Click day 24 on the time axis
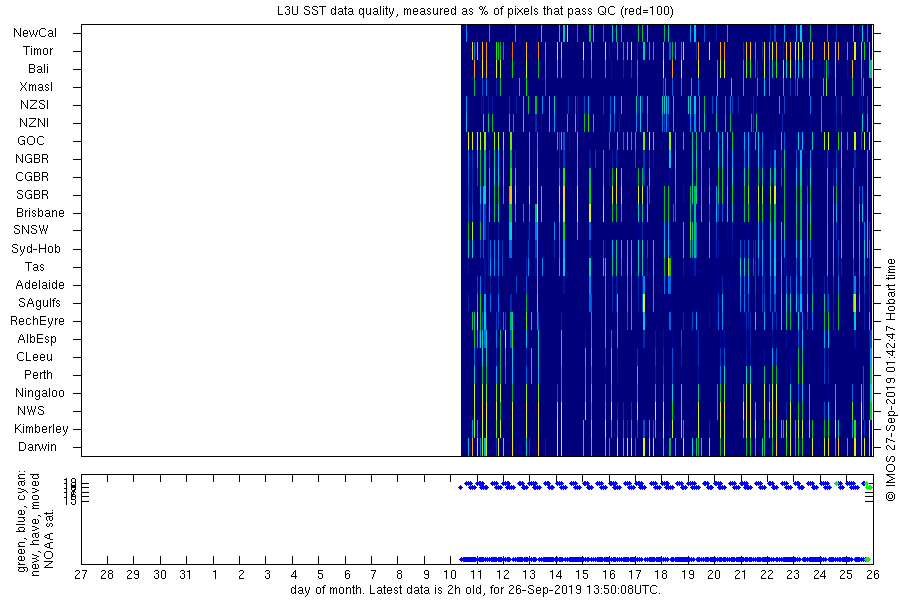 click(x=820, y=575)
